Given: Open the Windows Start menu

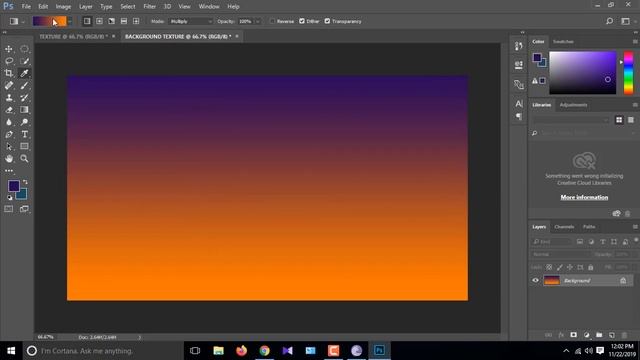Looking at the screenshot, I should pos(11,351).
